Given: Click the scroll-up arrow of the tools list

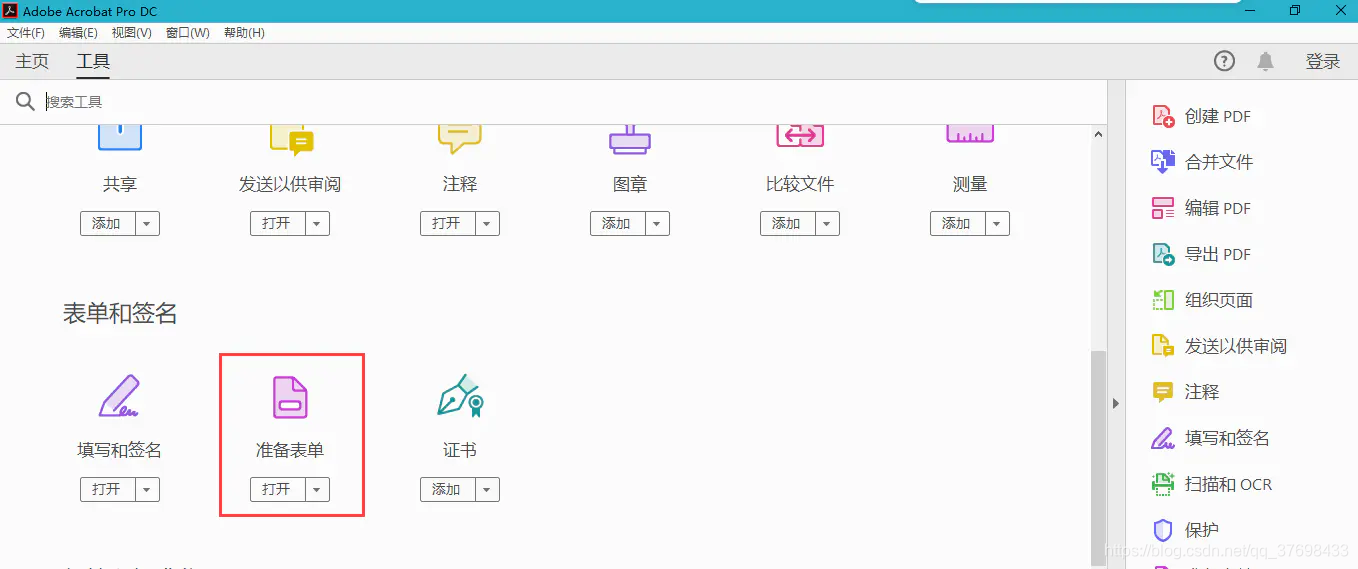Looking at the screenshot, I should click(1098, 134).
